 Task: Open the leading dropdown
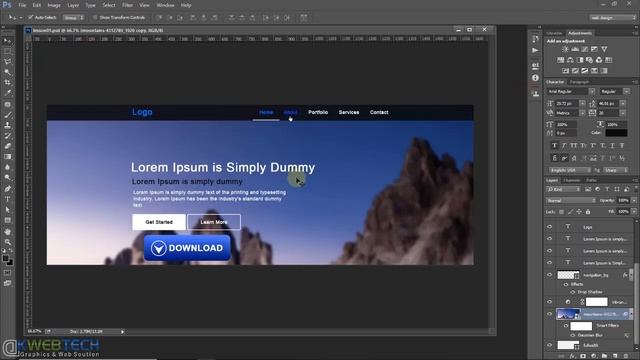pos(622,103)
